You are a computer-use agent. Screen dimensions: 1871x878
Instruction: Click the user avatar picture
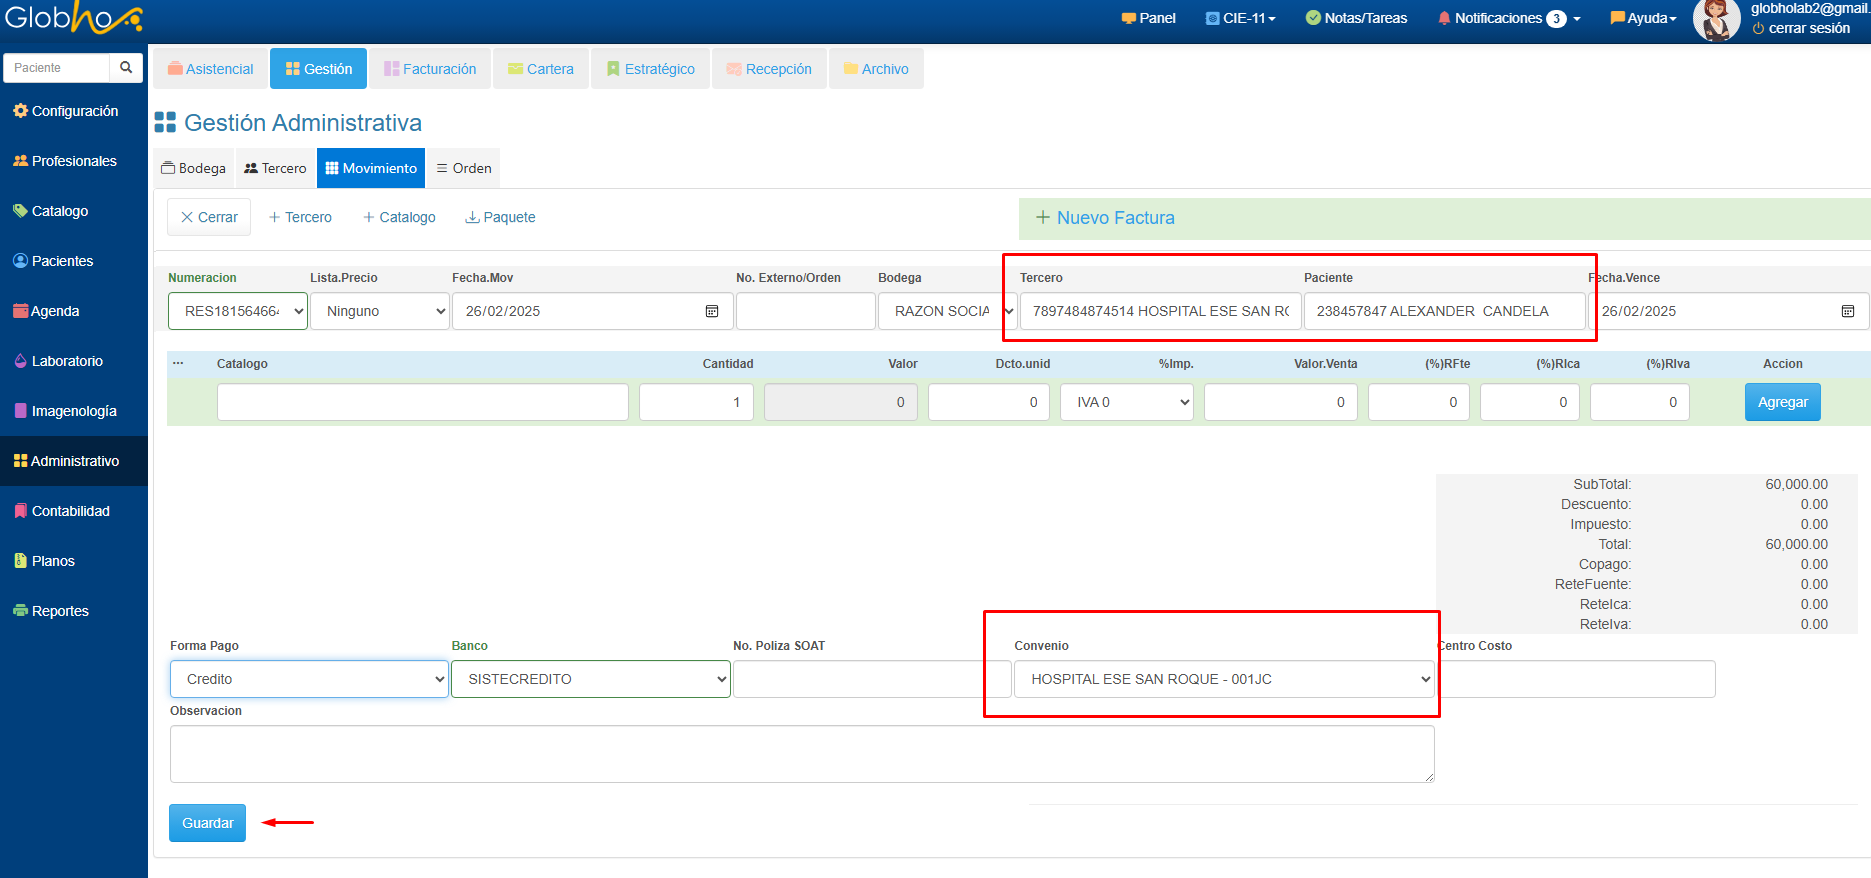(x=1716, y=20)
